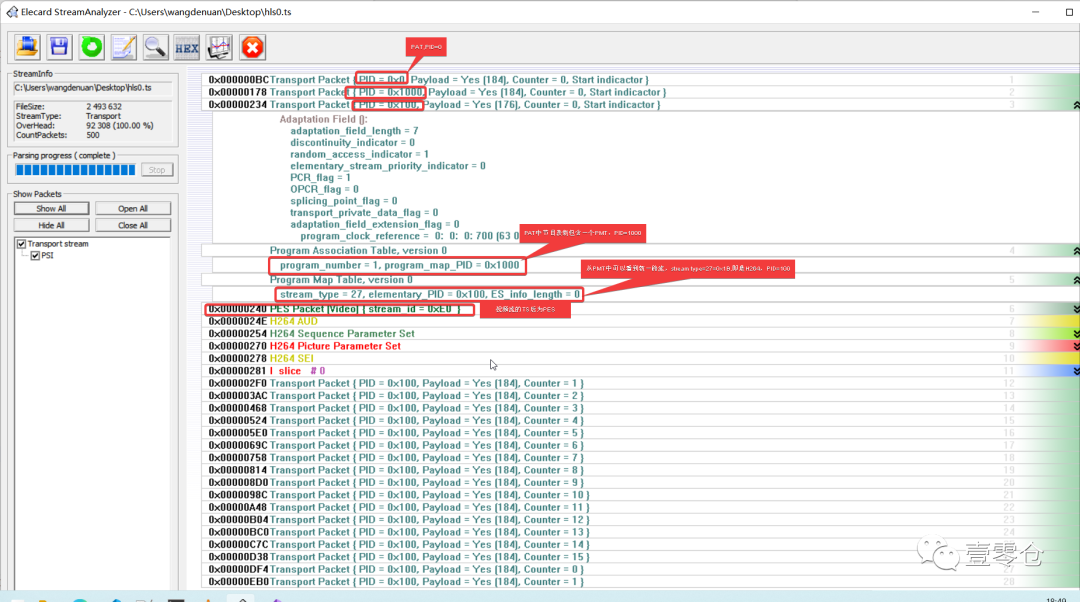
Task: Uncheck the PSI checkbox
Action: (x=36, y=256)
